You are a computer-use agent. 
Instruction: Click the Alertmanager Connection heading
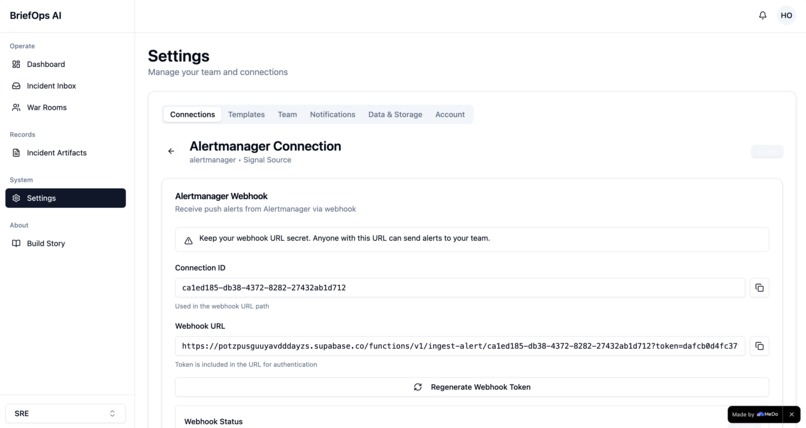coord(265,146)
